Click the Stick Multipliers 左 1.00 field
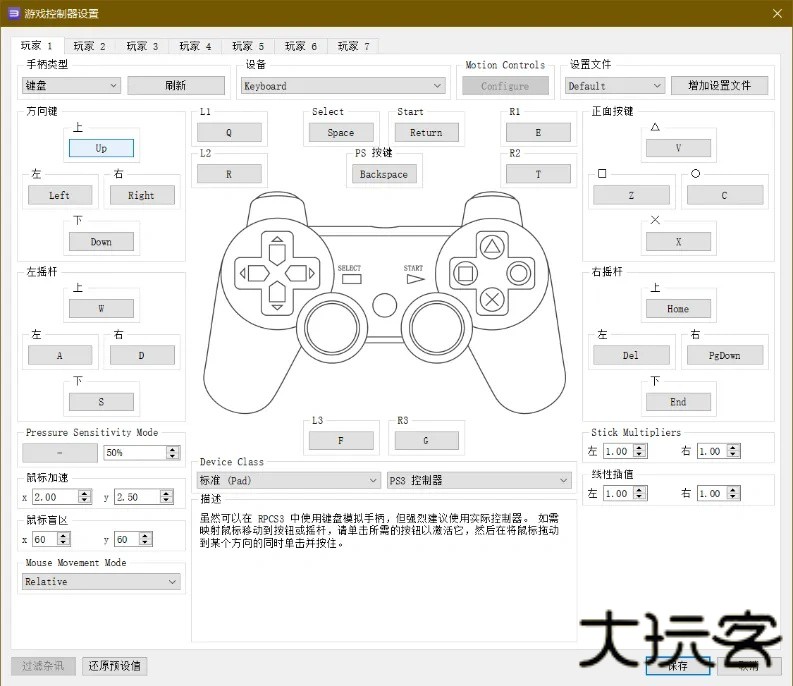 click(x=625, y=451)
